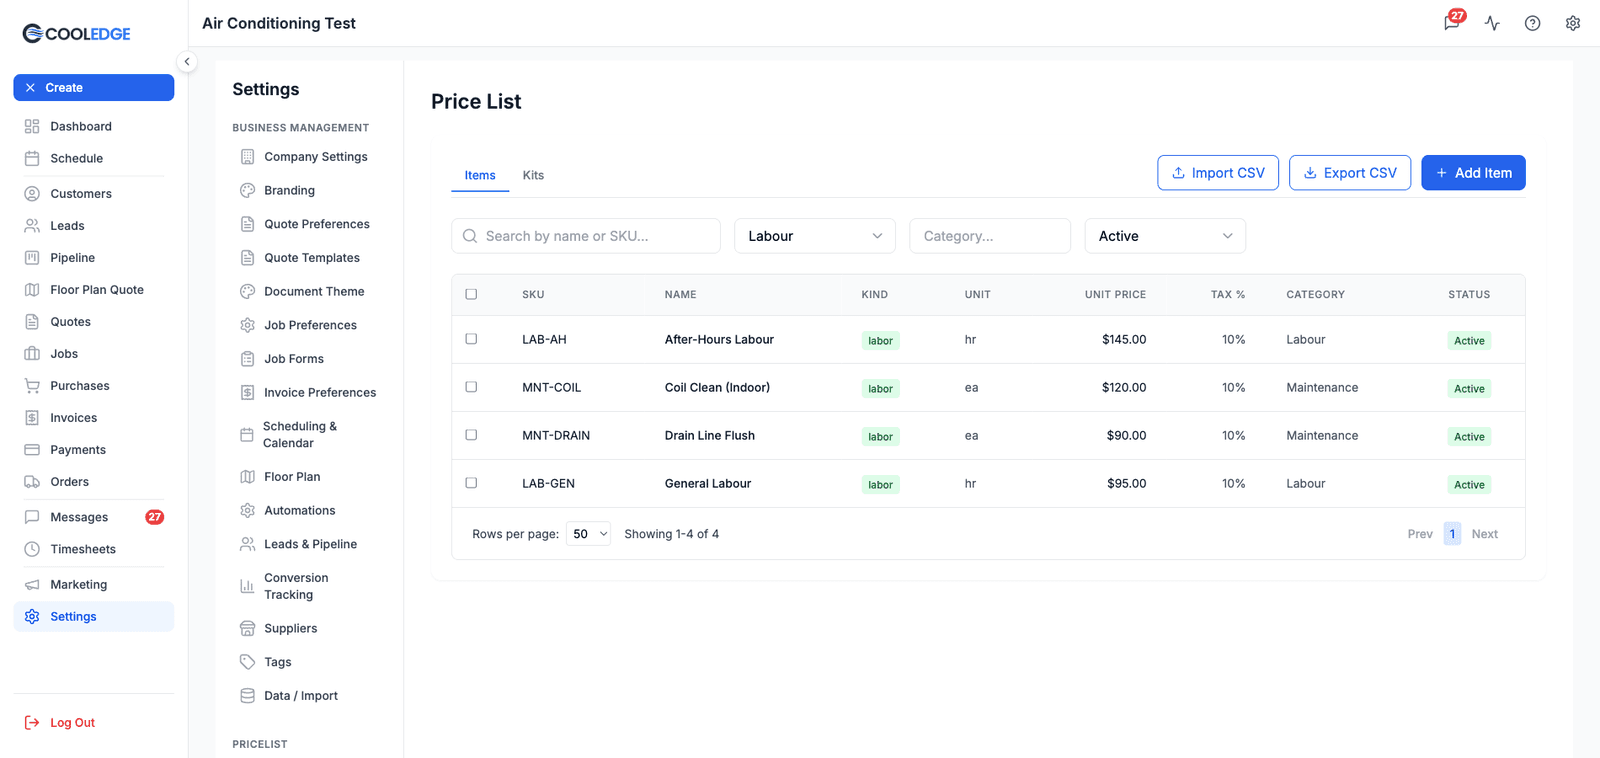1600x758 pixels.
Task: Open the Labour kind filter dropdown
Action: pos(815,236)
